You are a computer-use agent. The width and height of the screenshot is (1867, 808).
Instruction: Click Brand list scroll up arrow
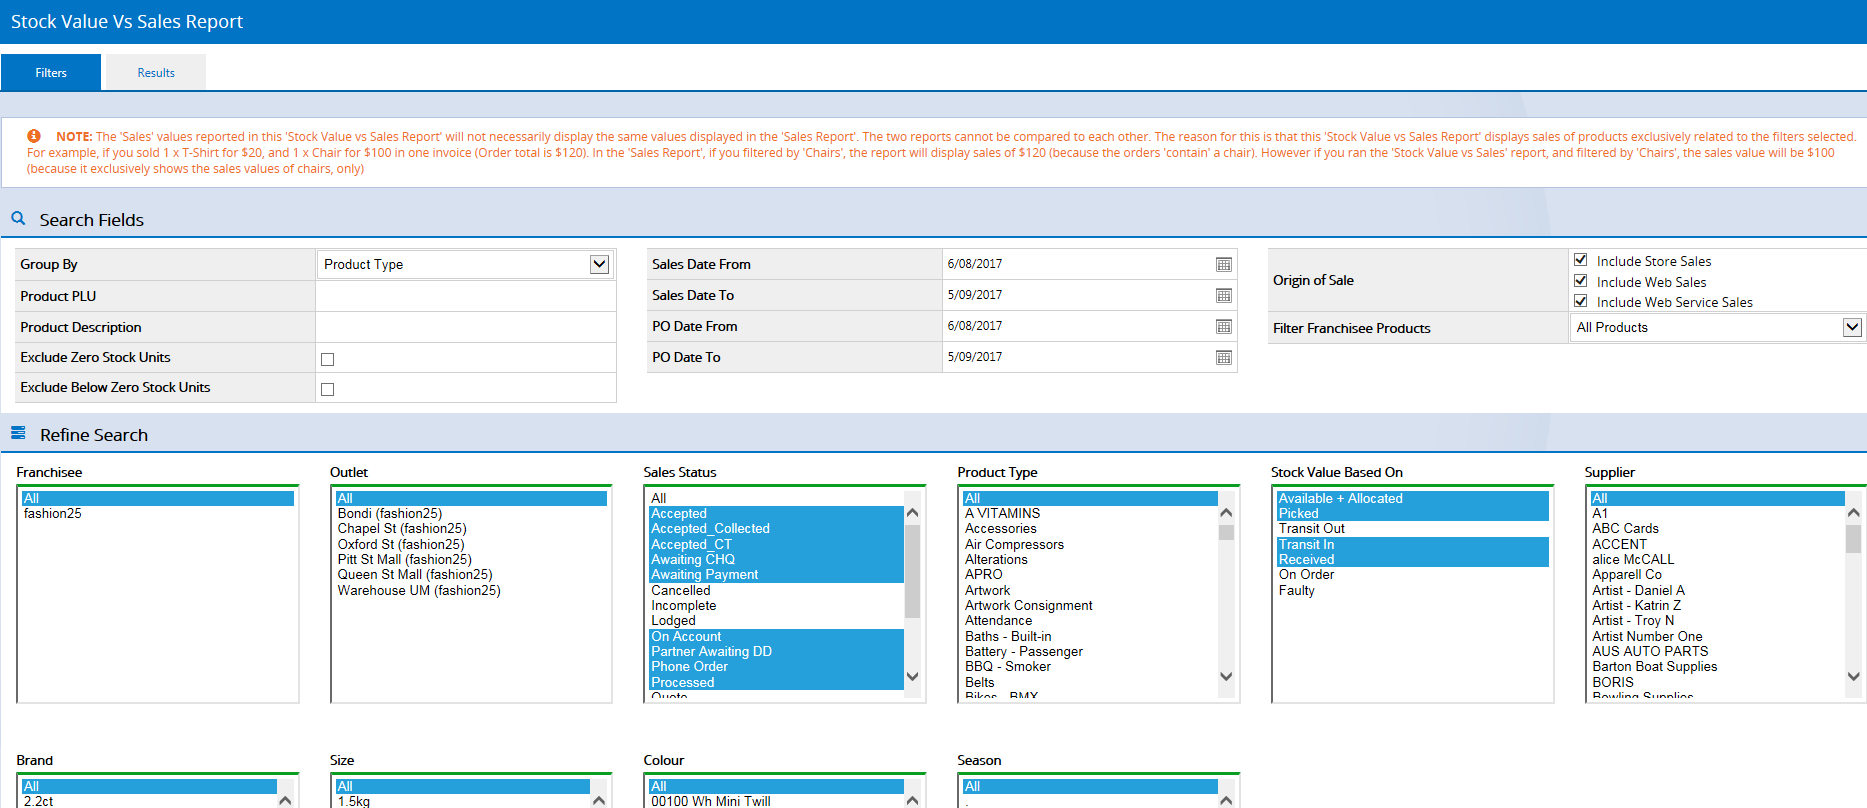tap(285, 800)
